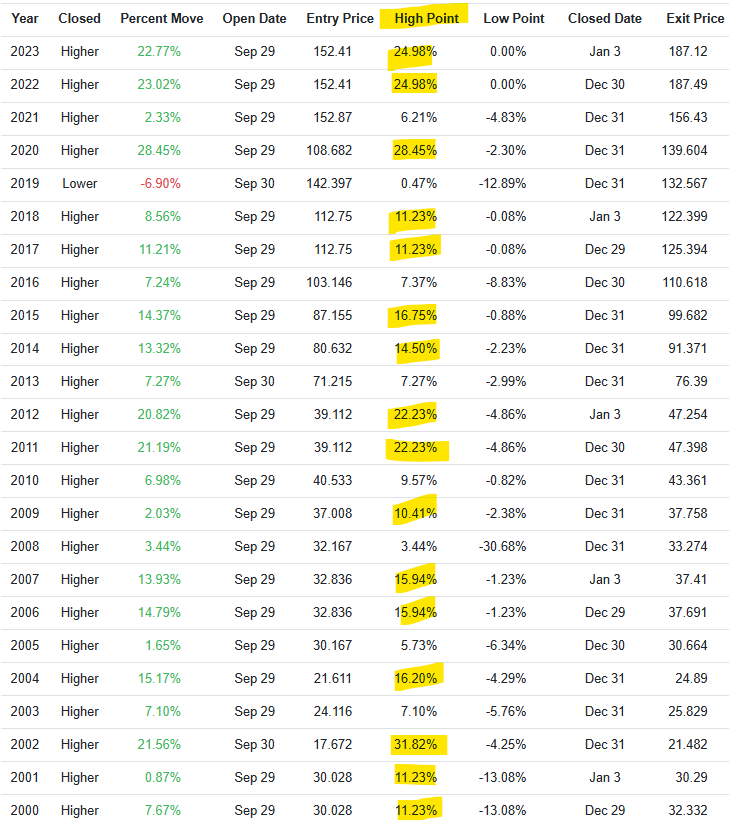Viewport: 729px width, 822px height.
Task: Click the Year column header
Action: coord(25,18)
